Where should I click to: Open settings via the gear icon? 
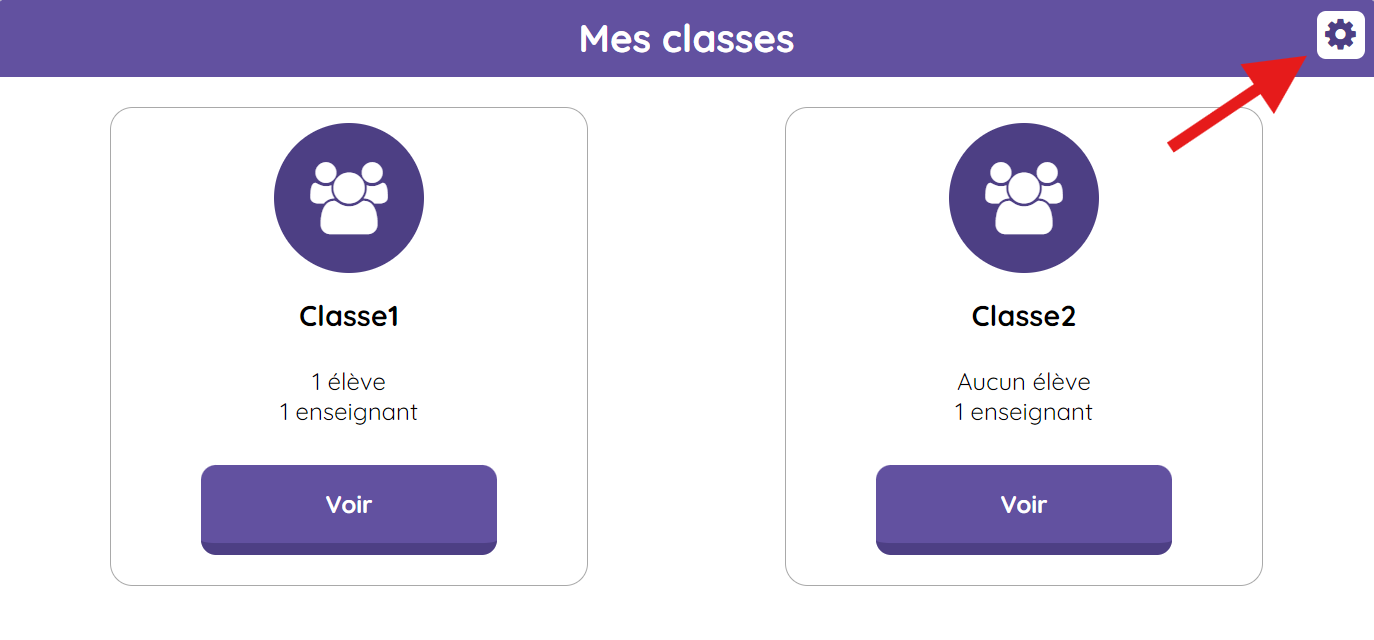[1340, 35]
